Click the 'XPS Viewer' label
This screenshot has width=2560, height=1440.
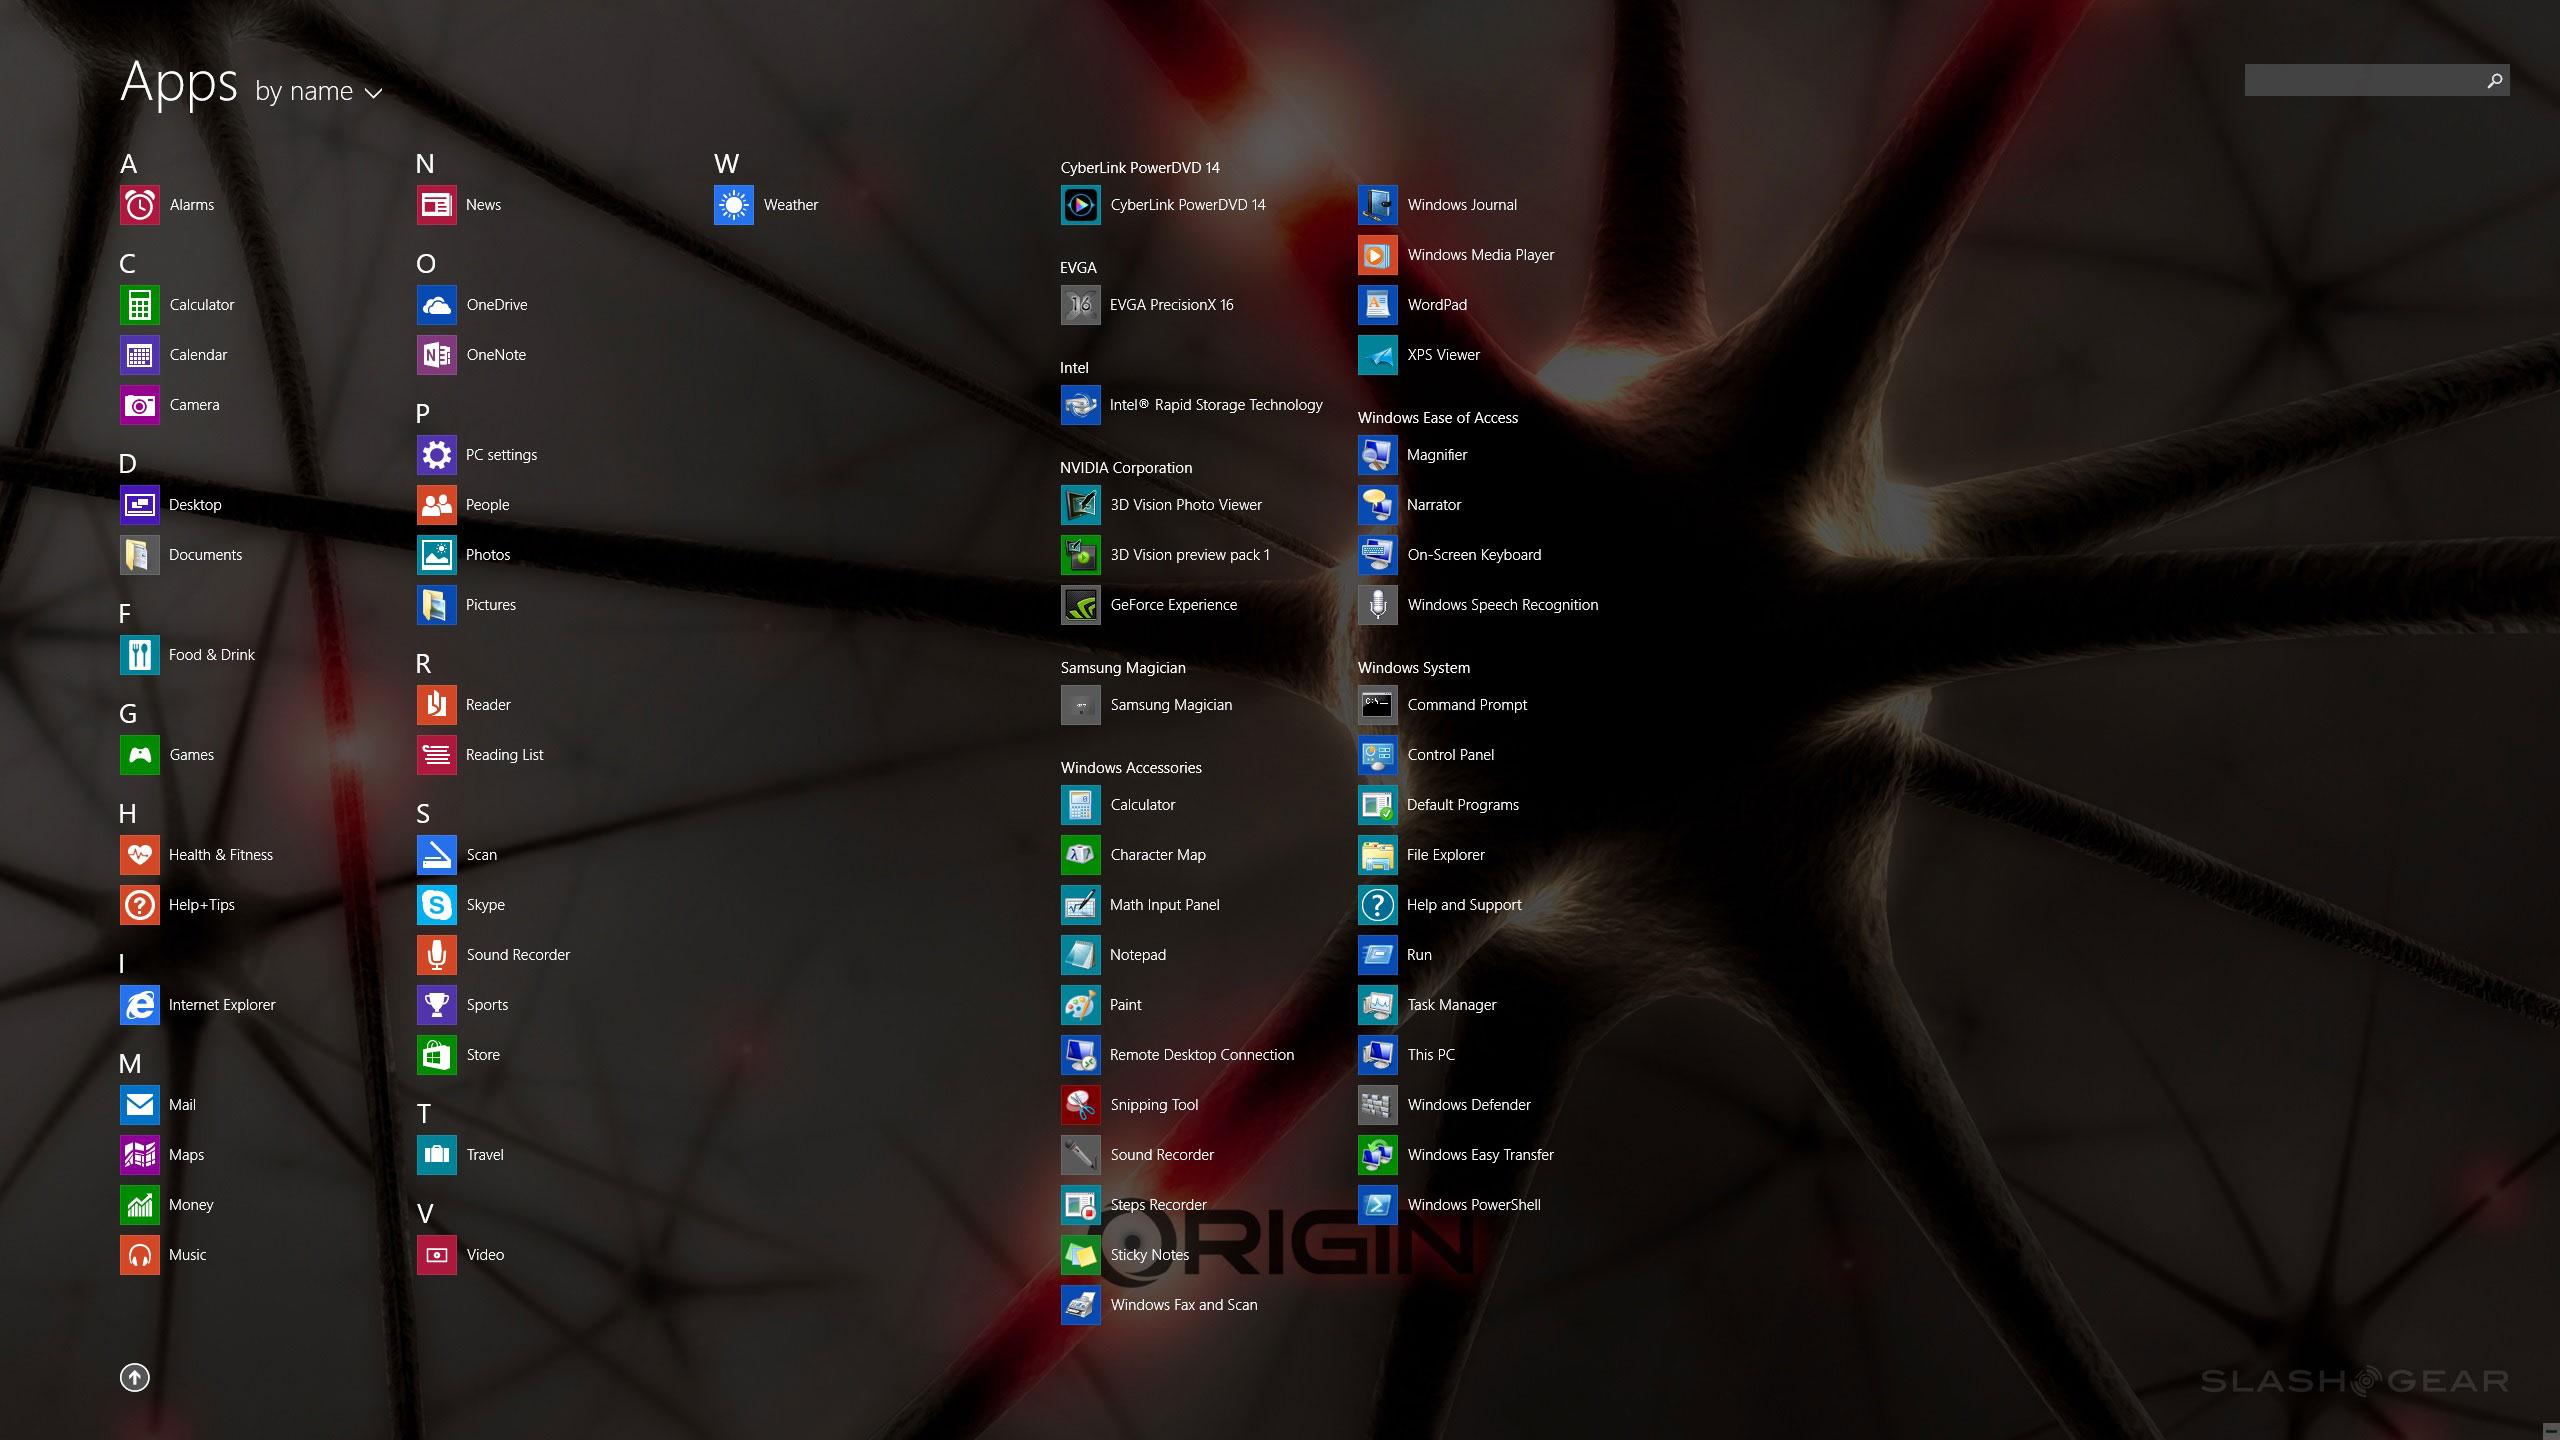point(1444,355)
